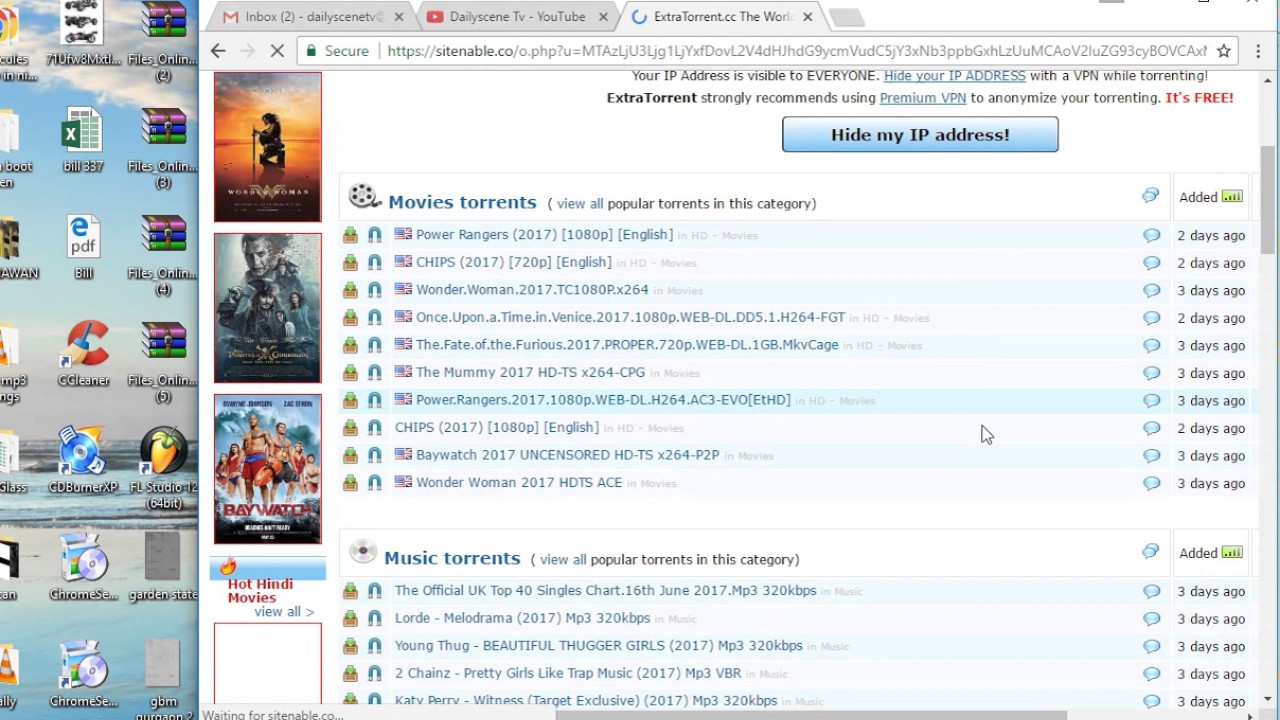Click the download icon for Wonder.Woman.2017.TC1080P.x264
Screen dimensions: 1280x720
point(350,290)
